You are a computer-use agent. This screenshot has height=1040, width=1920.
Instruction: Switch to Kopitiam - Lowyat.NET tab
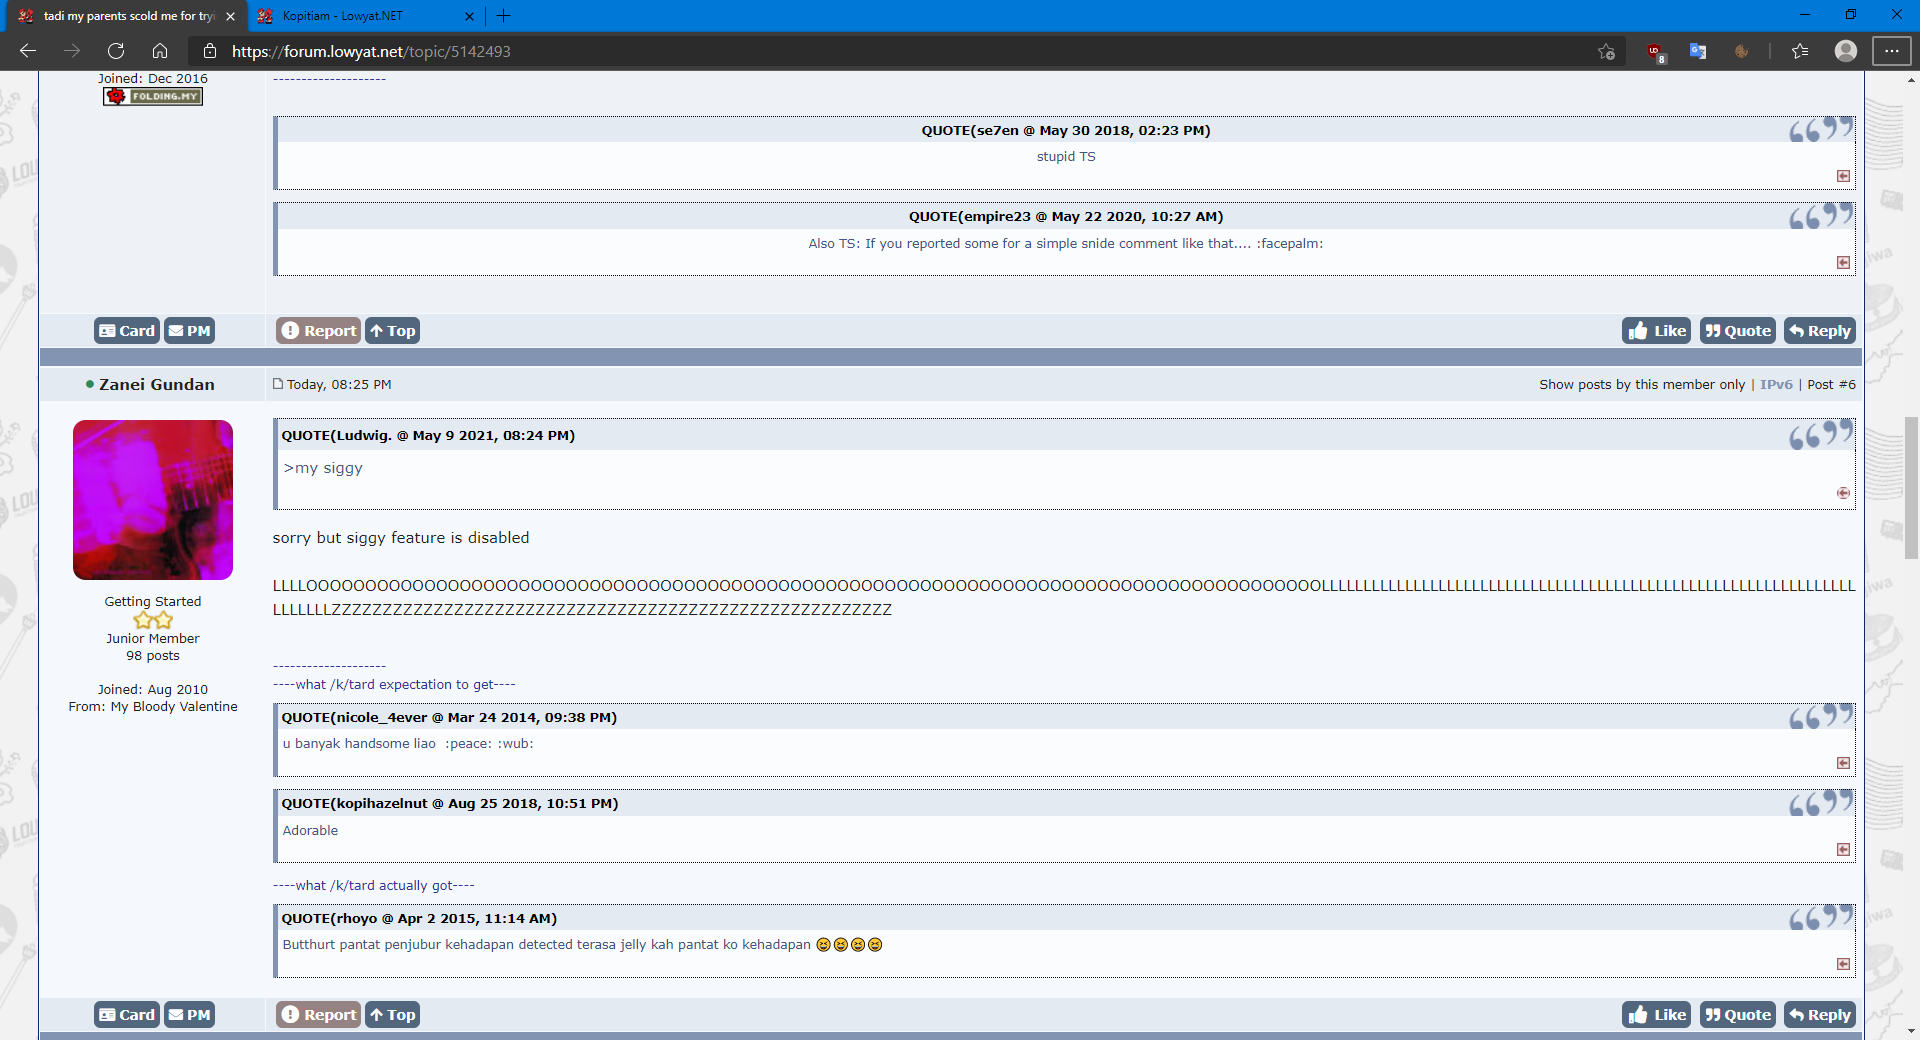pyautogui.click(x=360, y=16)
